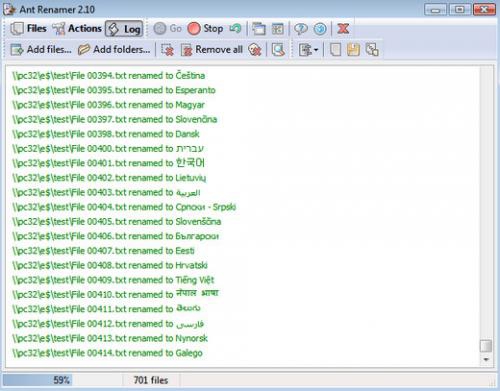This screenshot has width=500, height=391.
Task: Click the preview magnifier icon
Action: (278, 50)
